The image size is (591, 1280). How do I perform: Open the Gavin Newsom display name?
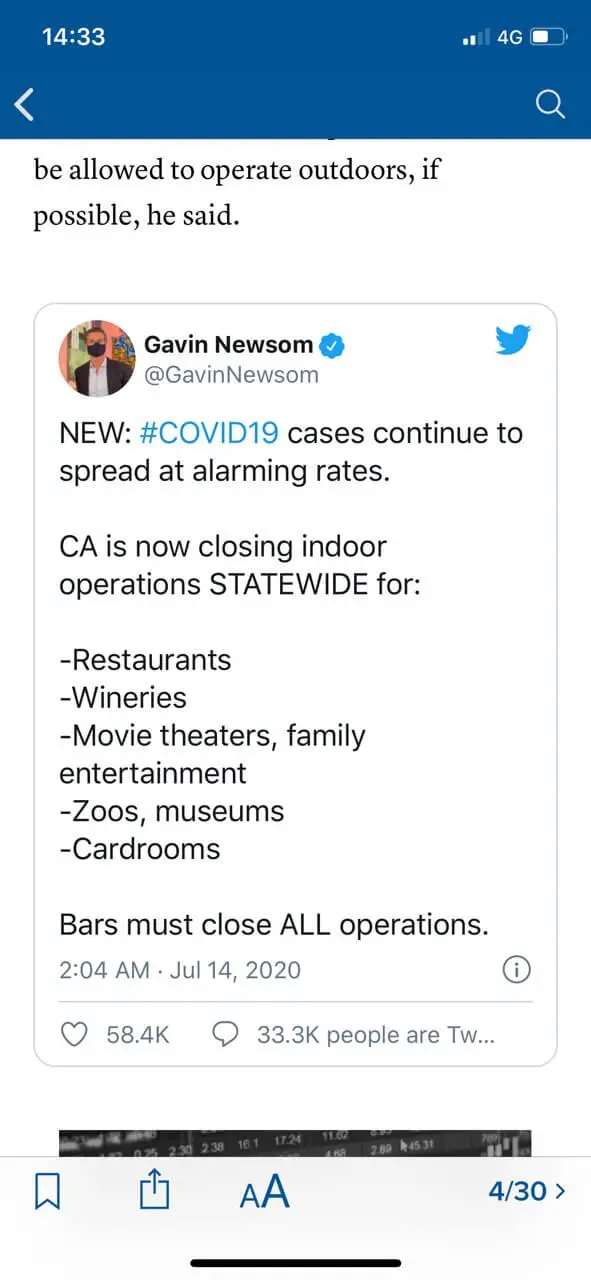229,345
